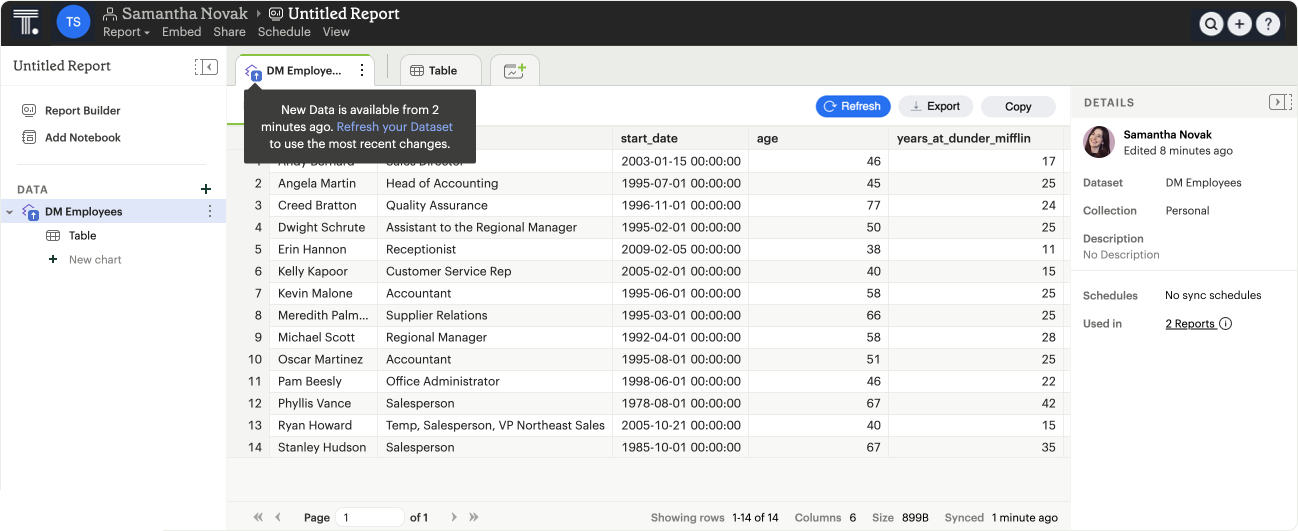Open the help question mark icon
Viewport: 1298px width, 531px height.
pyautogui.click(x=1267, y=24)
